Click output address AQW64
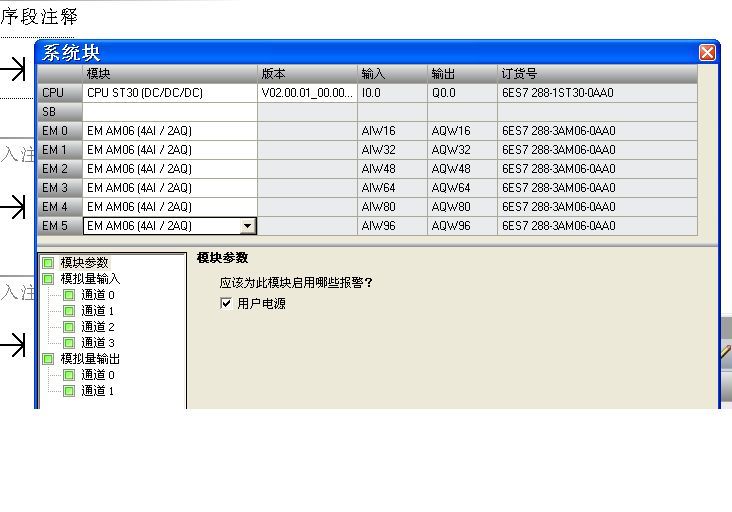This screenshot has width=732, height=512. click(462, 188)
